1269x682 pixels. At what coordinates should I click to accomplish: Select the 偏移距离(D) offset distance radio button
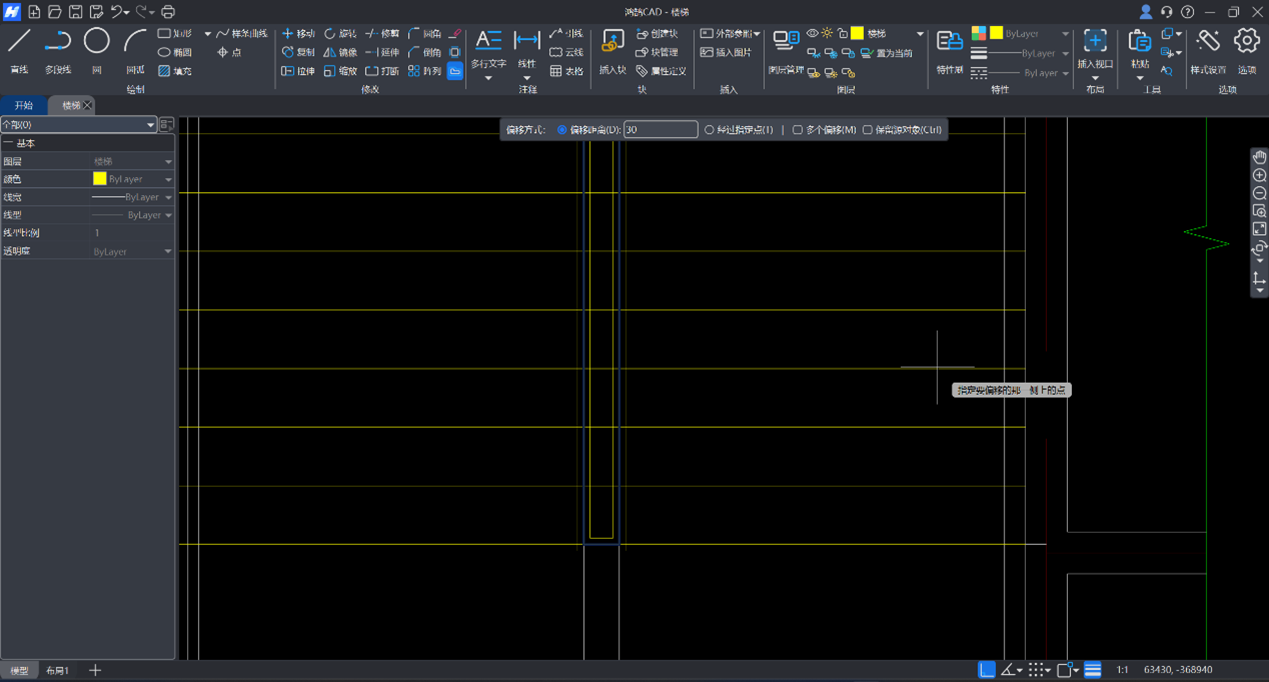click(562, 130)
